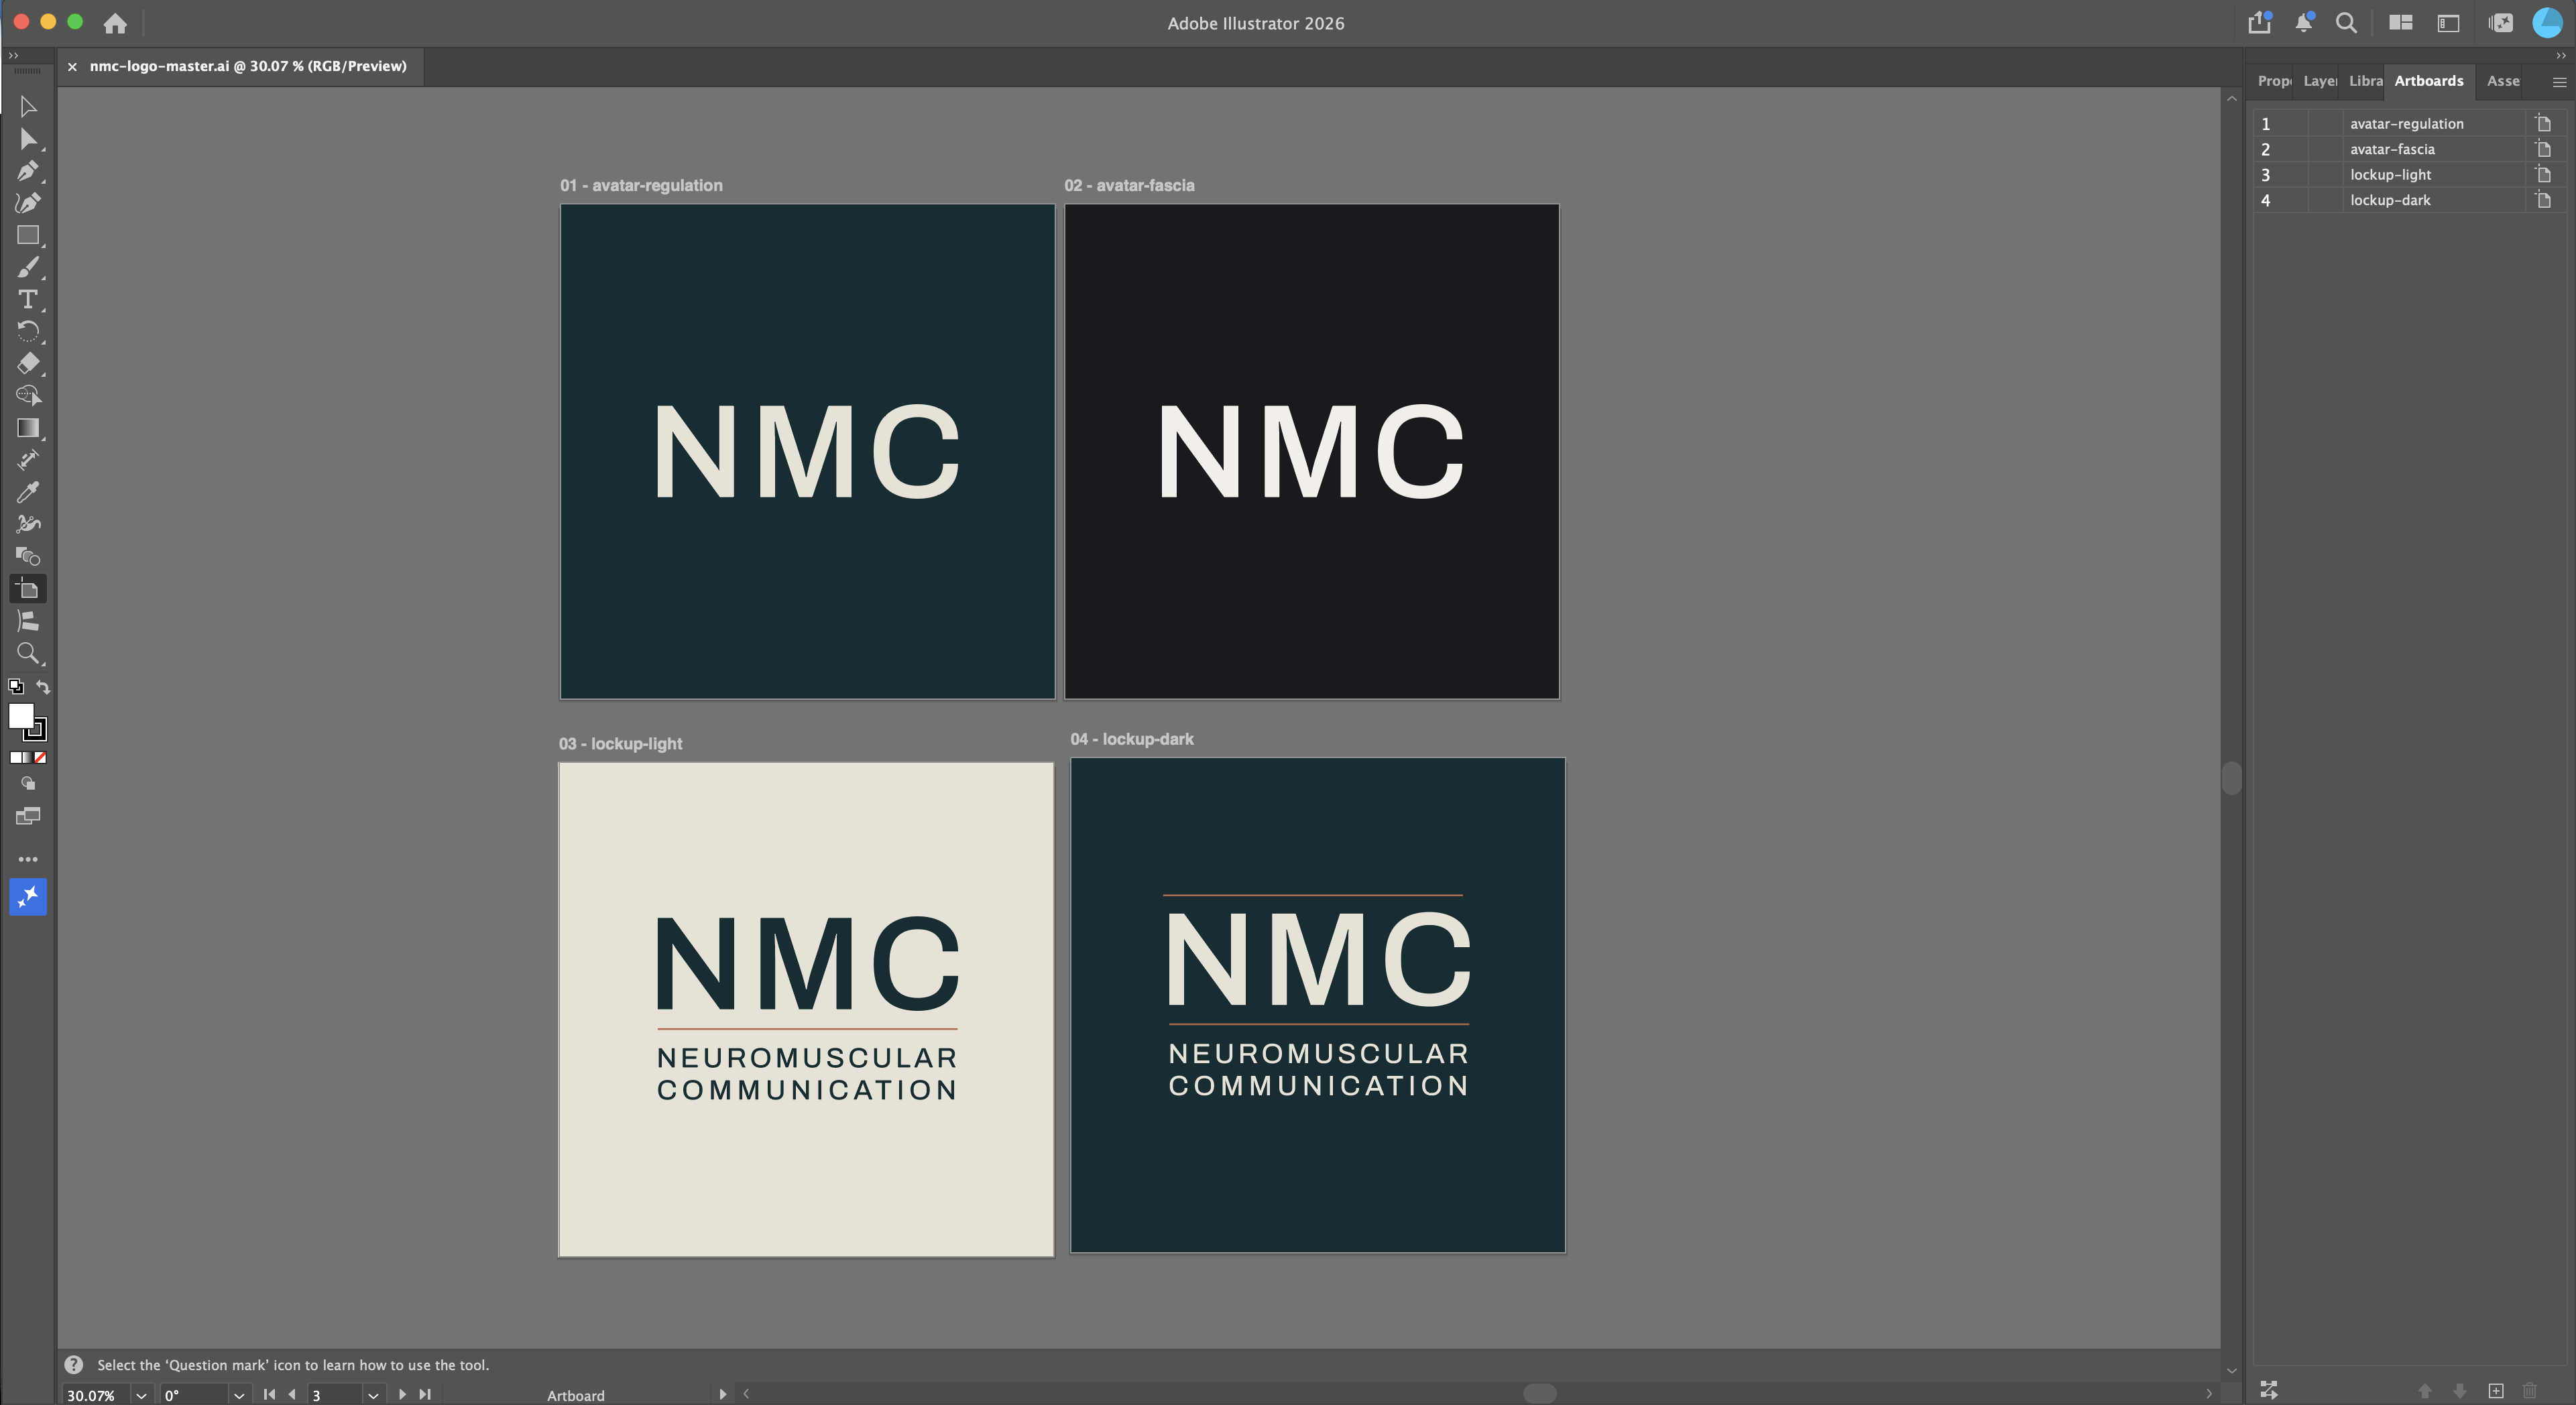Go to the Home screen
The image size is (2576, 1405).
pos(115,23)
